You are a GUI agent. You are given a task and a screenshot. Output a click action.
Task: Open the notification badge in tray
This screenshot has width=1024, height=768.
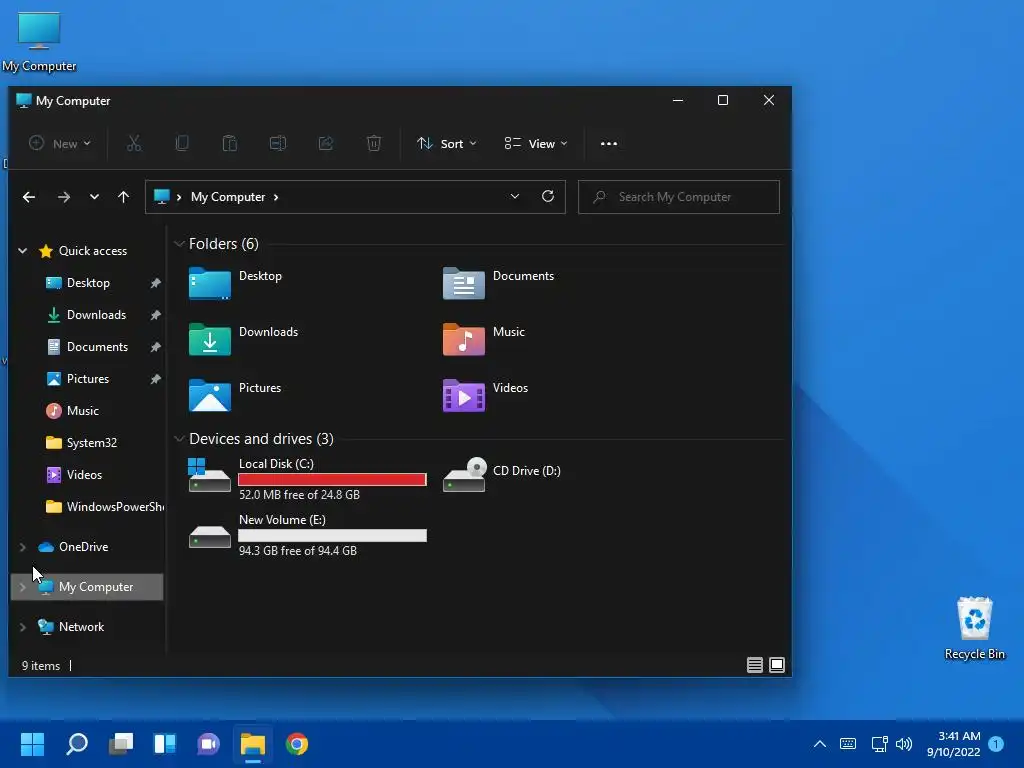tap(996, 743)
